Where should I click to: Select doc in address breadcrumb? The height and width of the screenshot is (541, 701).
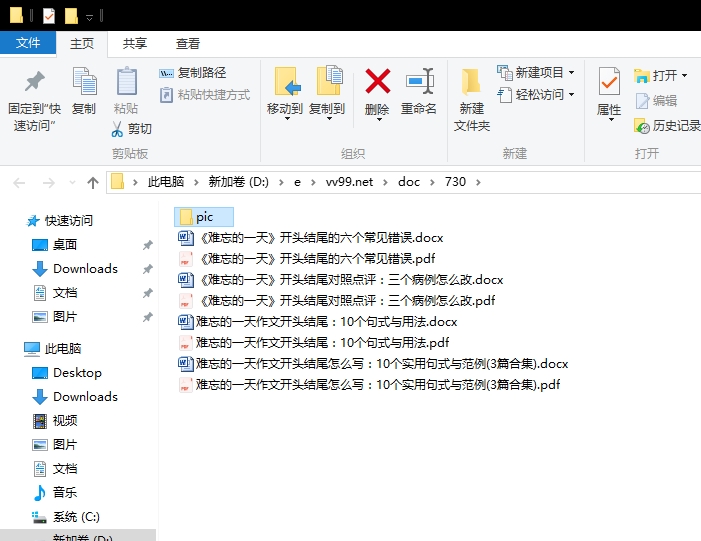[409, 182]
